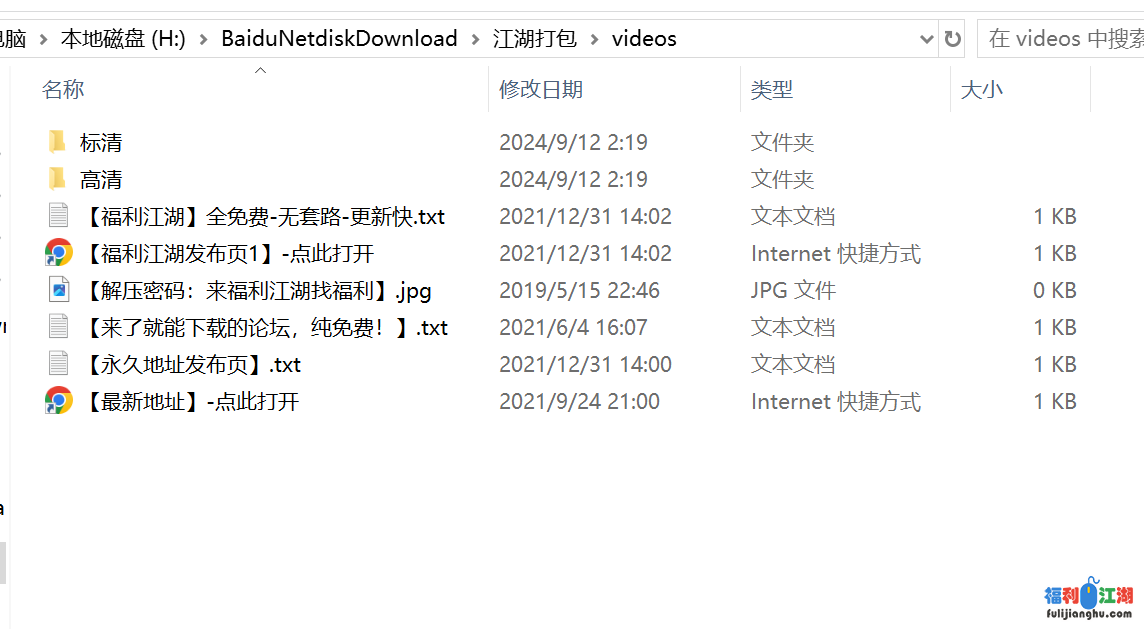The image size is (1144, 629).
Task: Click the 【解压密码】 JPG file icon
Action: coord(58,290)
